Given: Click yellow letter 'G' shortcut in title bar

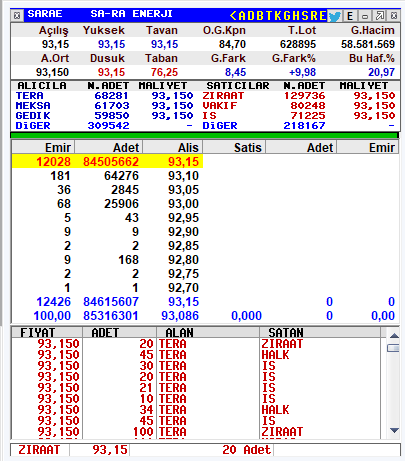Looking at the screenshot, I should click(287, 16).
